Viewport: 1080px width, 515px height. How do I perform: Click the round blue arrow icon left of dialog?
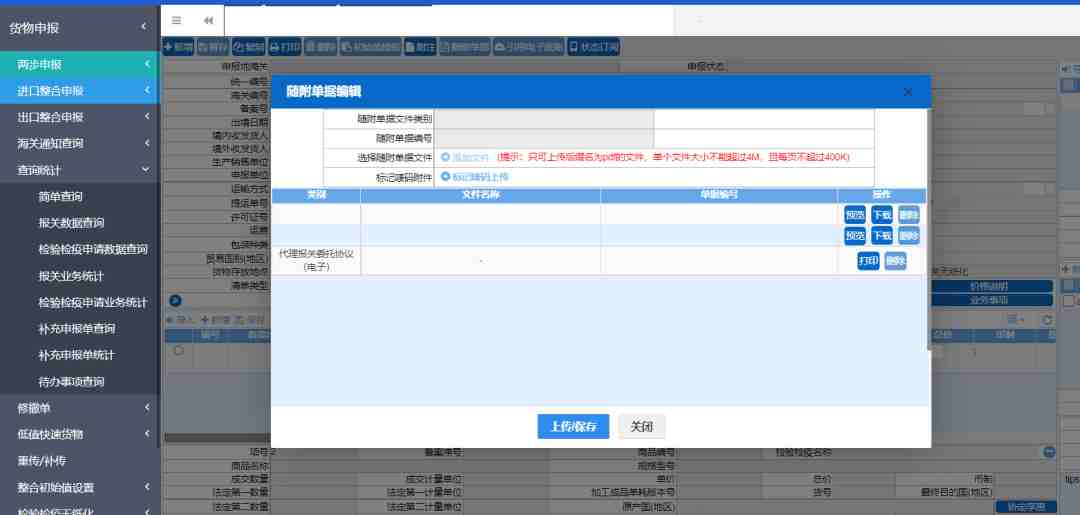(x=175, y=301)
